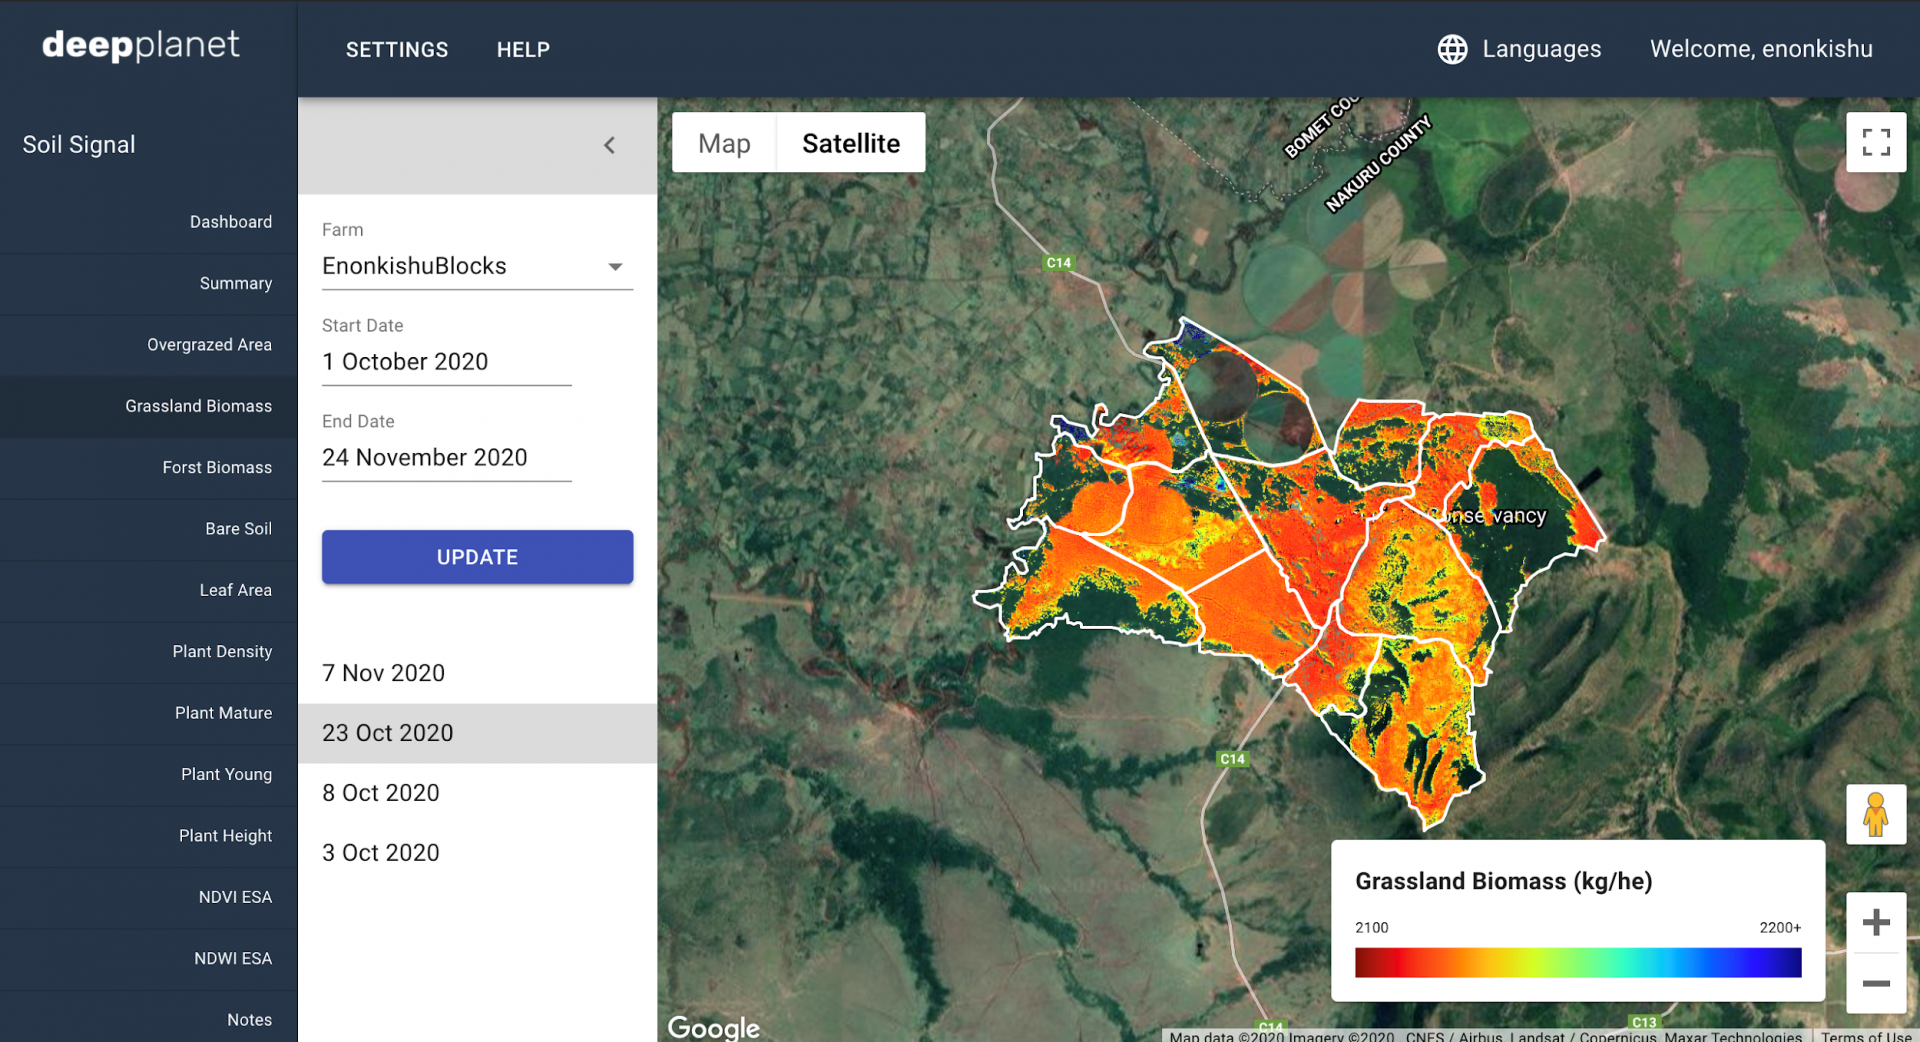The height and width of the screenshot is (1042, 1920).
Task: Select the Street View pegman icon
Action: point(1876,814)
